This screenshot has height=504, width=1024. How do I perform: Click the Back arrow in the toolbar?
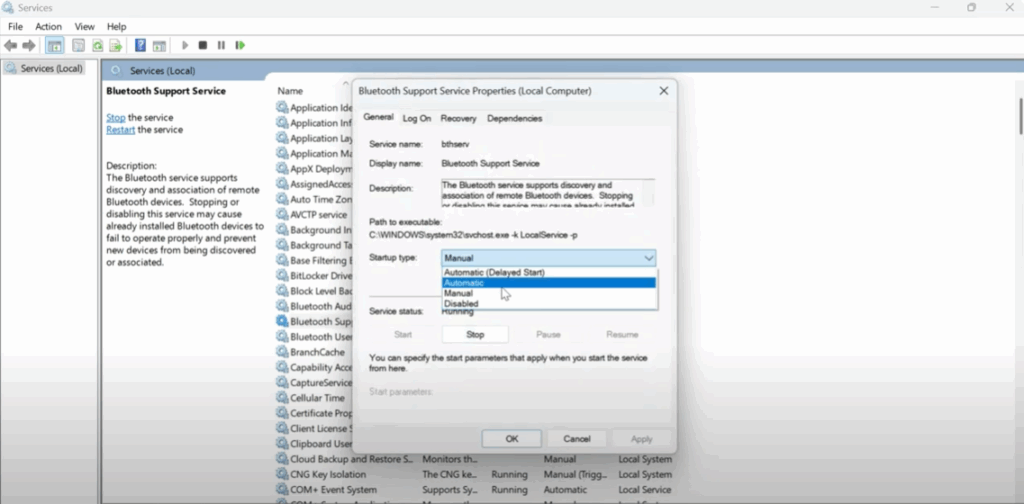pyautogui.click(x=10, y=45)
